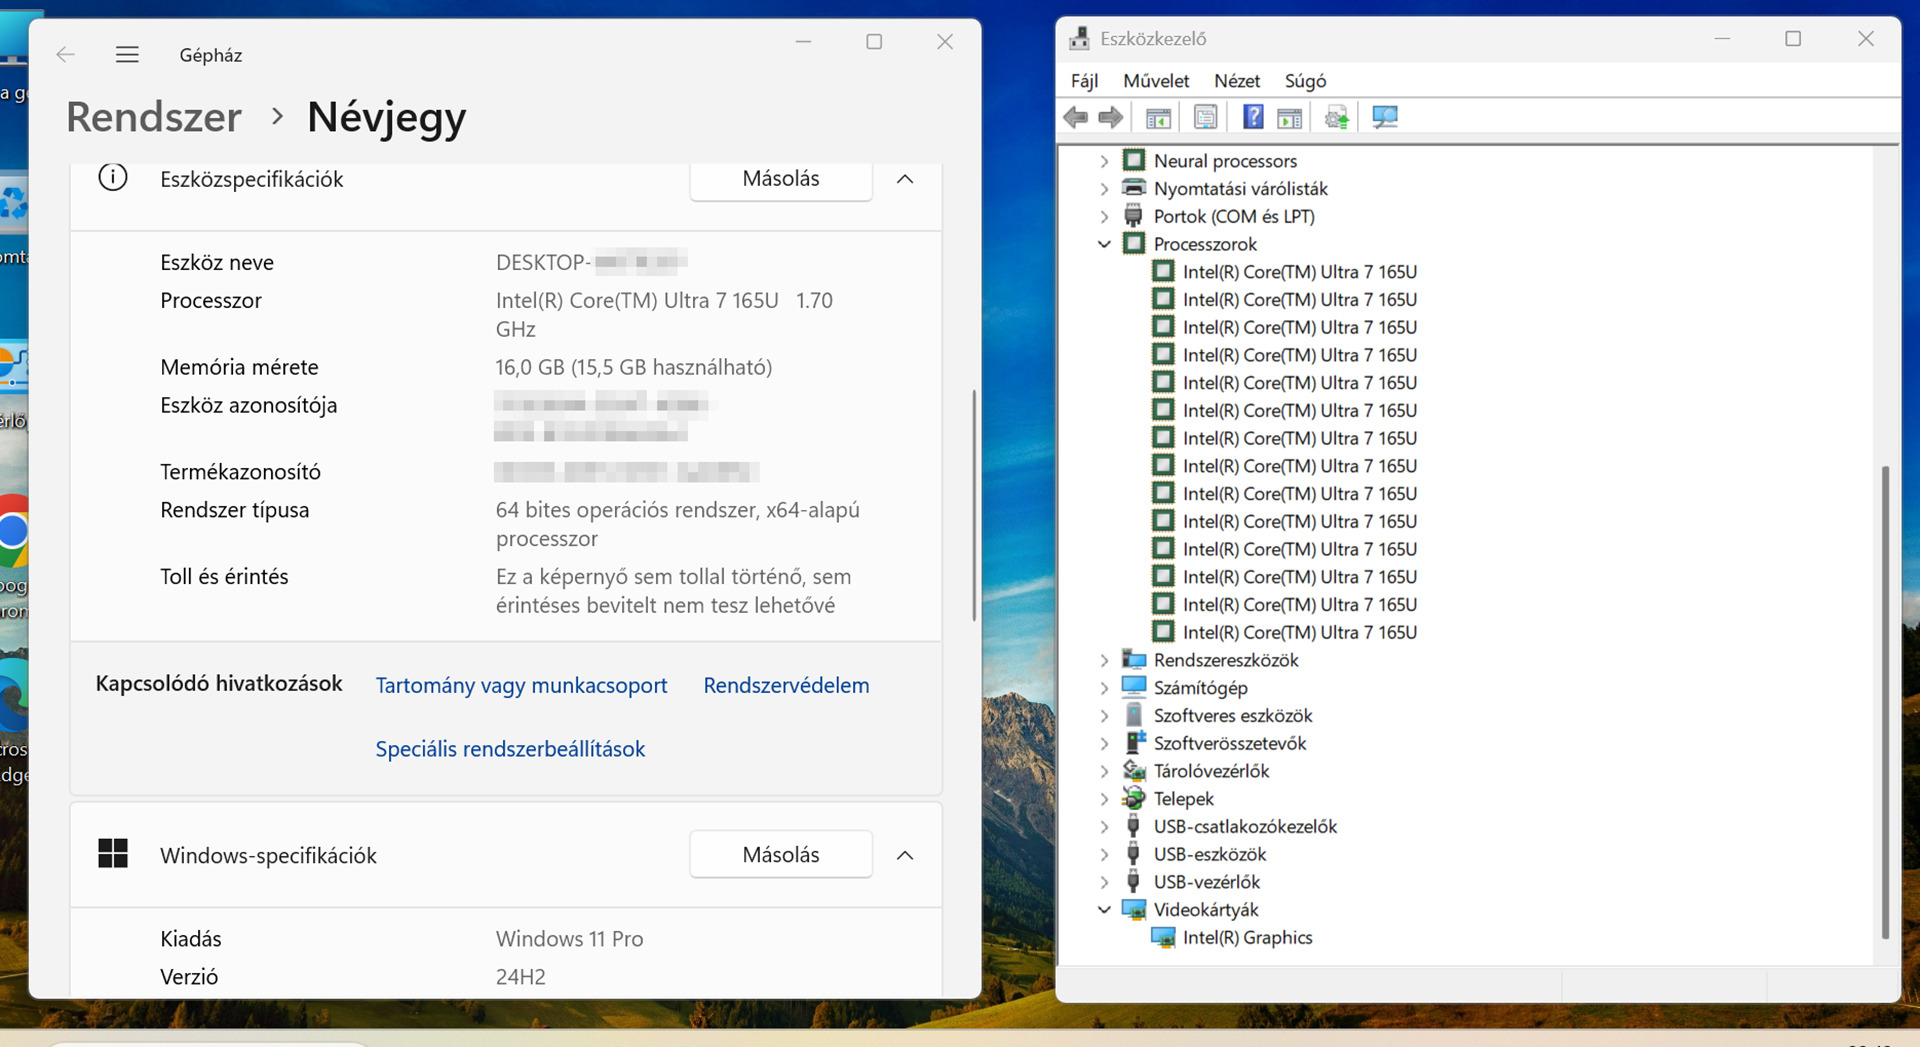Expand the Tárolóvezérlők node

tap(1104, 771)
